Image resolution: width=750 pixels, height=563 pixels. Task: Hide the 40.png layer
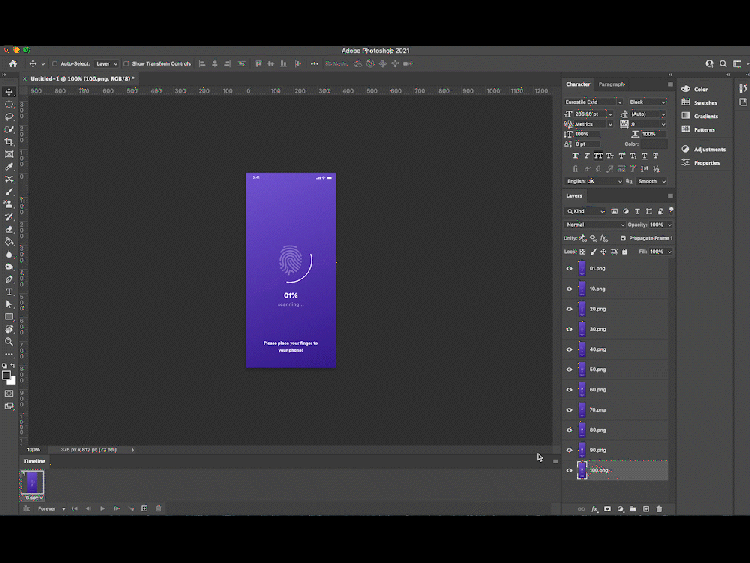click(x=569, y=350)
